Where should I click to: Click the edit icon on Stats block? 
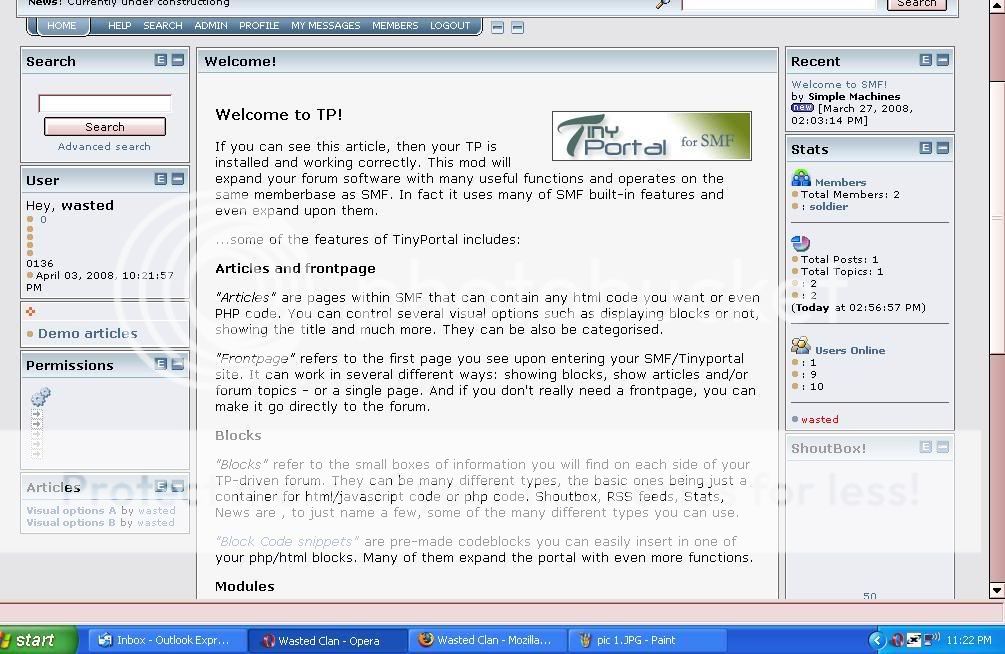pyautogui.click(x=925, y=148)
